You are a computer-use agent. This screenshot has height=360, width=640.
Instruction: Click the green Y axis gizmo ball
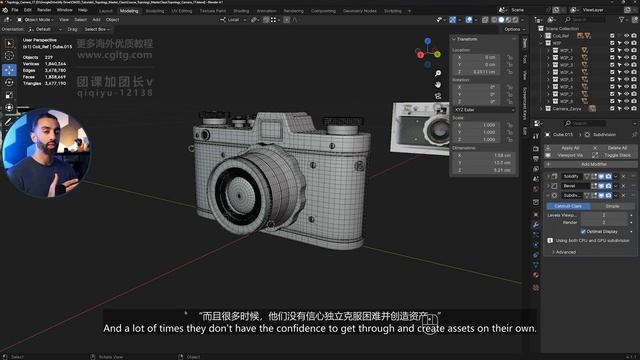coord(437,54)
